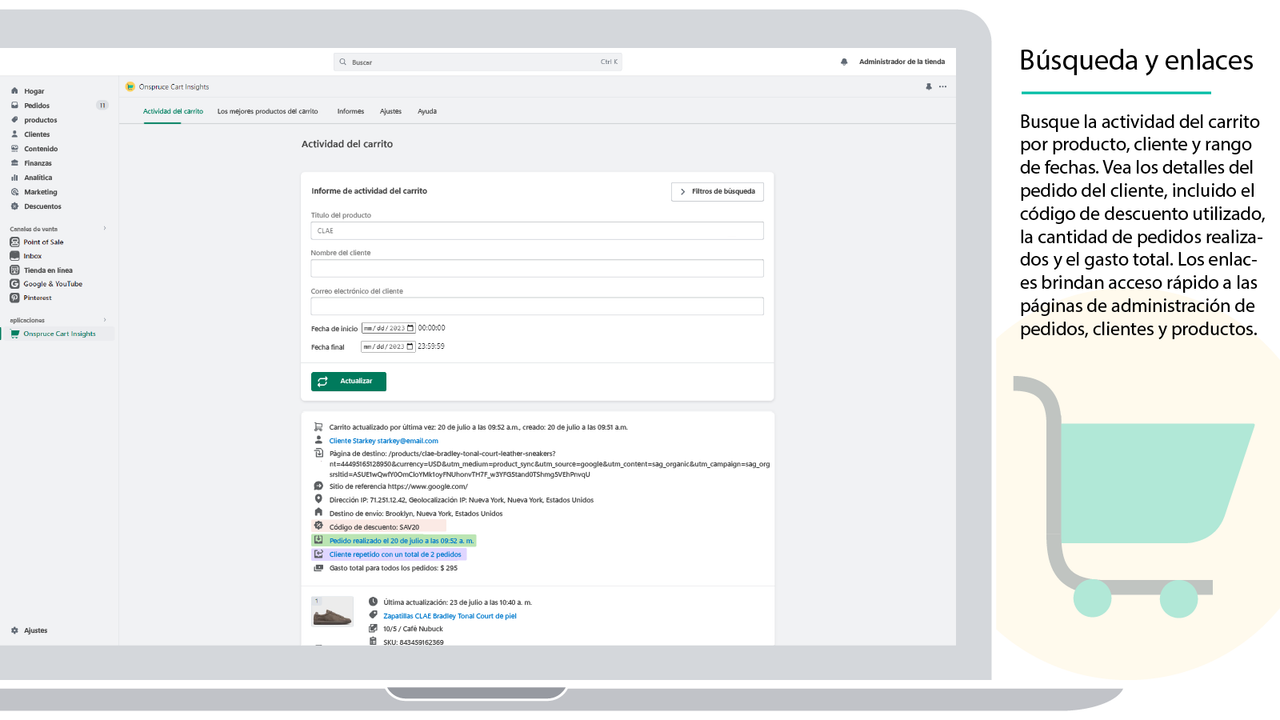The height and width of the screenshot is (720, 1280).
Task: Click the sneaker product thumbnail
Action: [x=332, y=612]
